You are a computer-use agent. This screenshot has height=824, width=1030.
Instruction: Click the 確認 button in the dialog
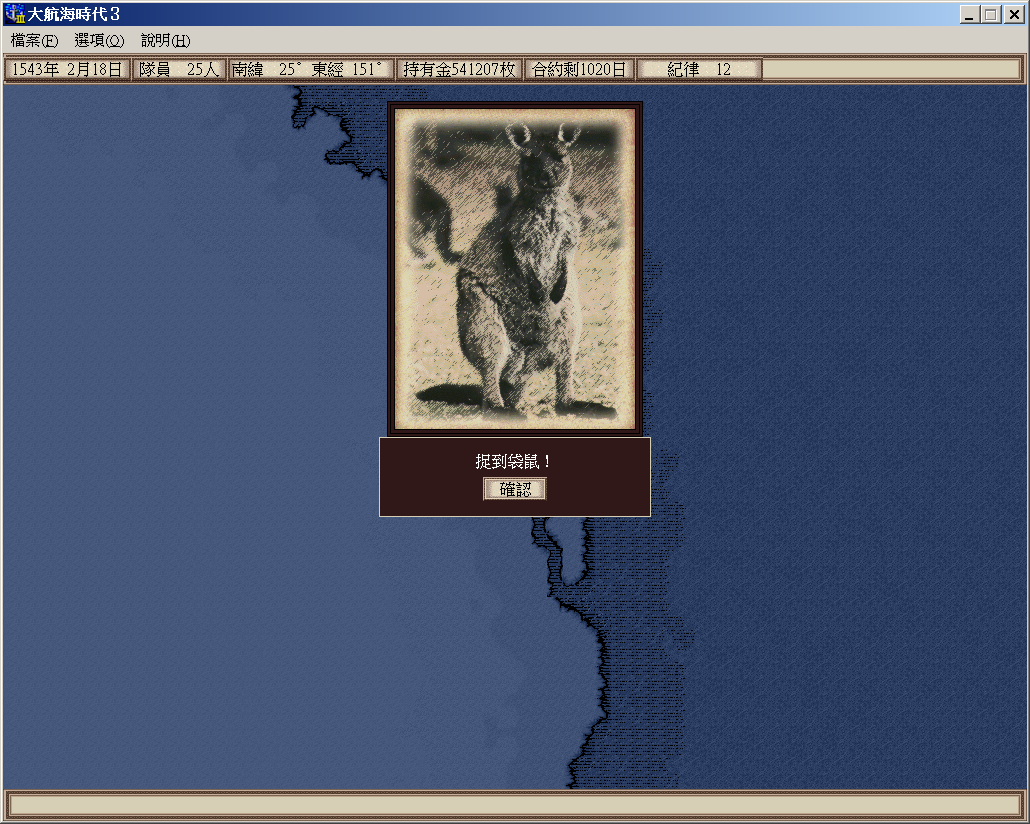point(515,489)
